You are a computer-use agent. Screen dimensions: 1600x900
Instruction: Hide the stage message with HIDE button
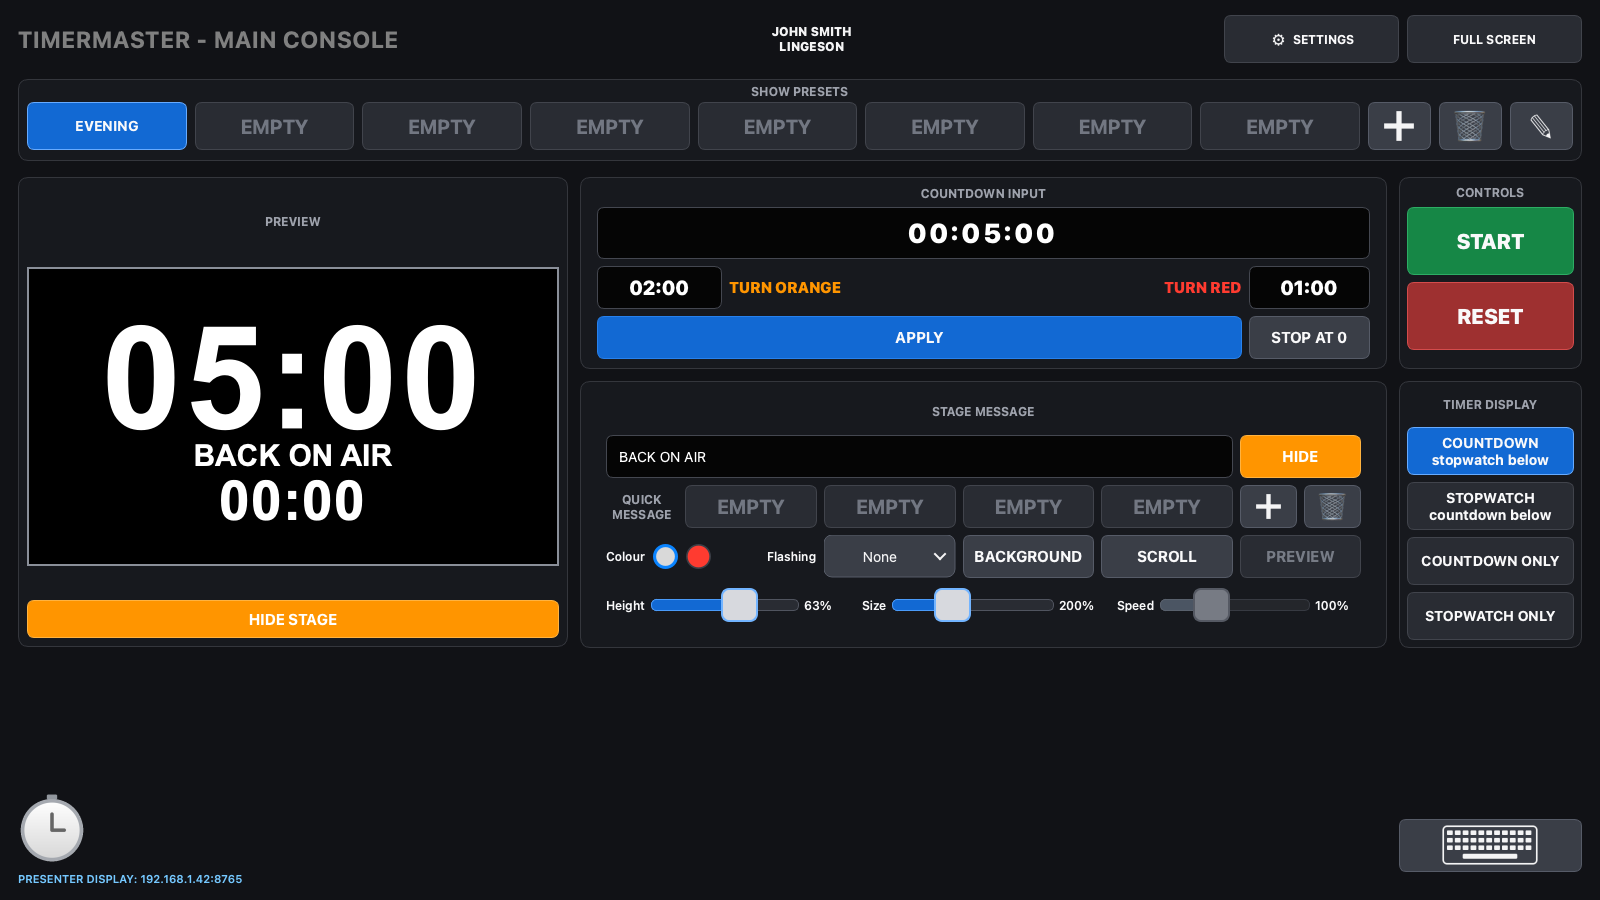click(x=1300, y=456)
